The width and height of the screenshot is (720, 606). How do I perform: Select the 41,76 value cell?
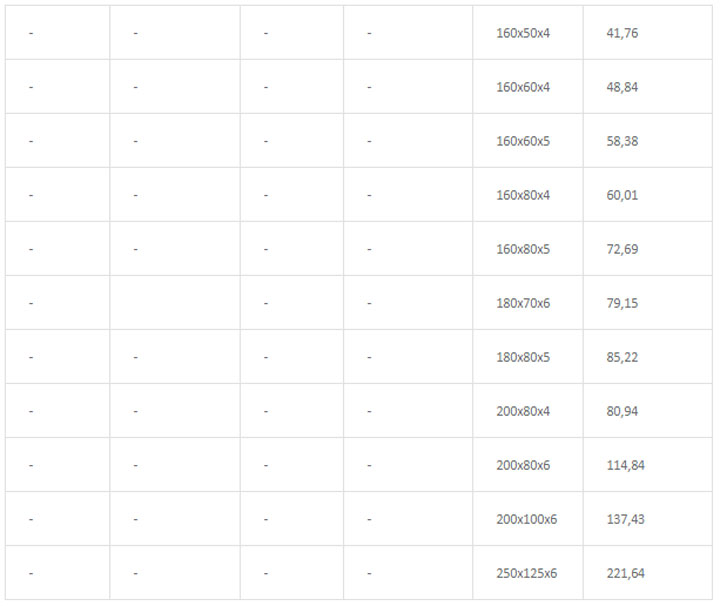(622, 33)
